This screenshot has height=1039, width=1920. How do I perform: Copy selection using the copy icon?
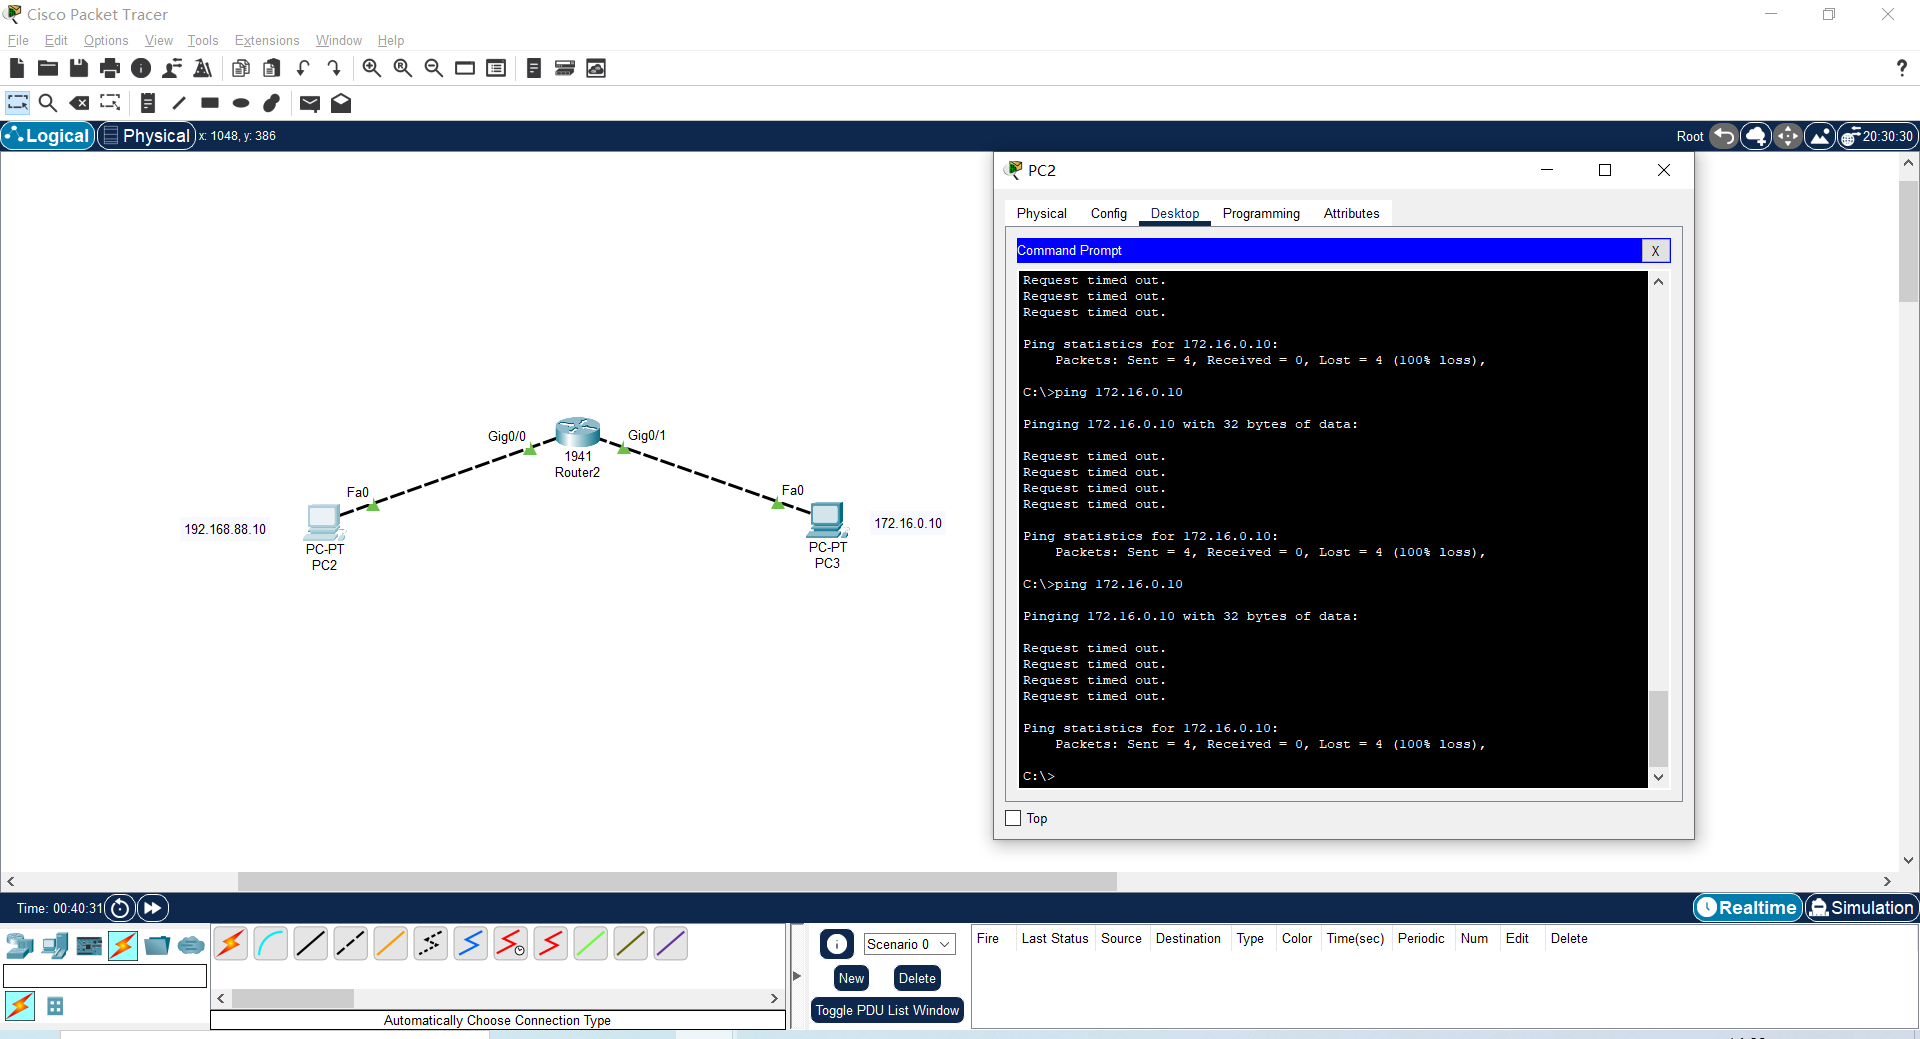(x=240, y=68)
